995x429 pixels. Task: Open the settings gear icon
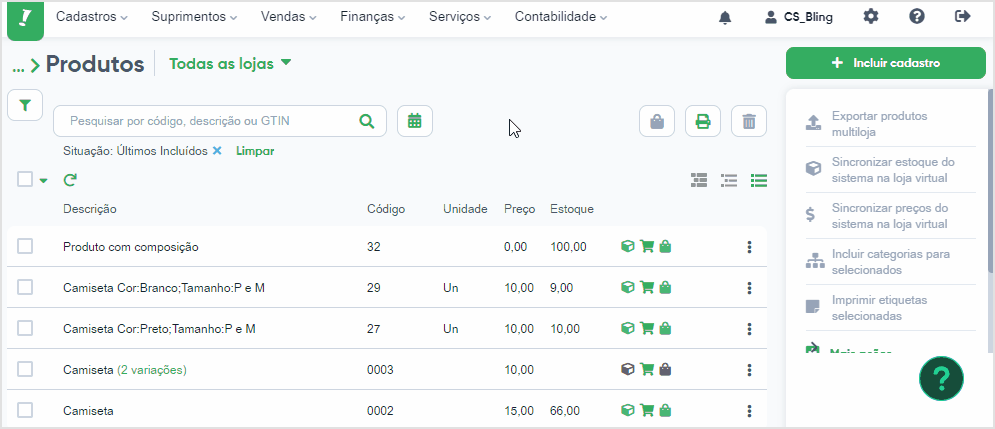click(871, 17)
